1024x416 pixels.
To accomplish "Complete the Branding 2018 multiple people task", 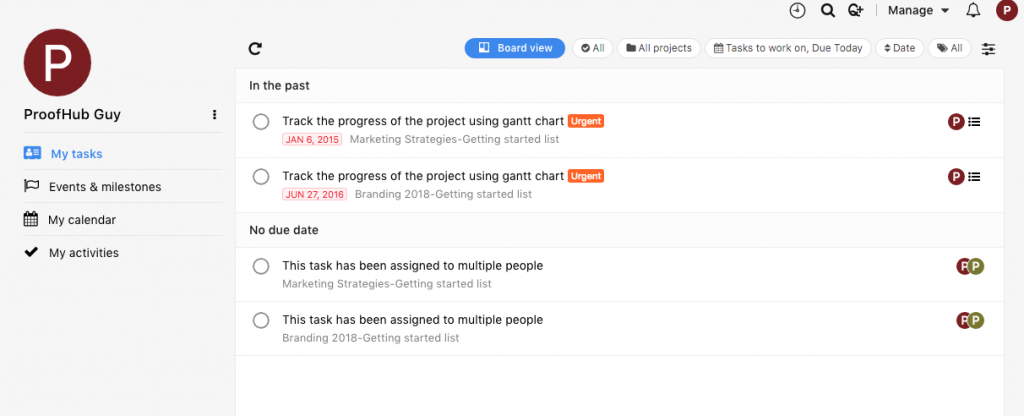I will coord(261,321).
